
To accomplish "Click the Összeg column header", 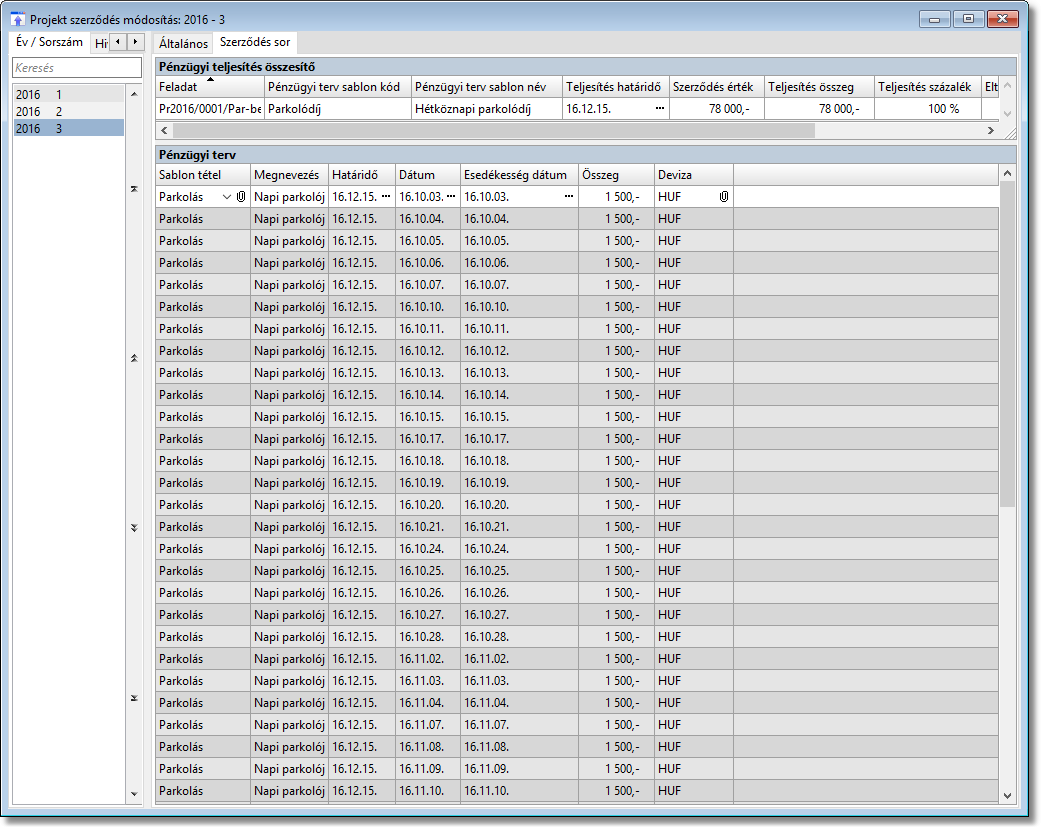I will tap(616, 175).
